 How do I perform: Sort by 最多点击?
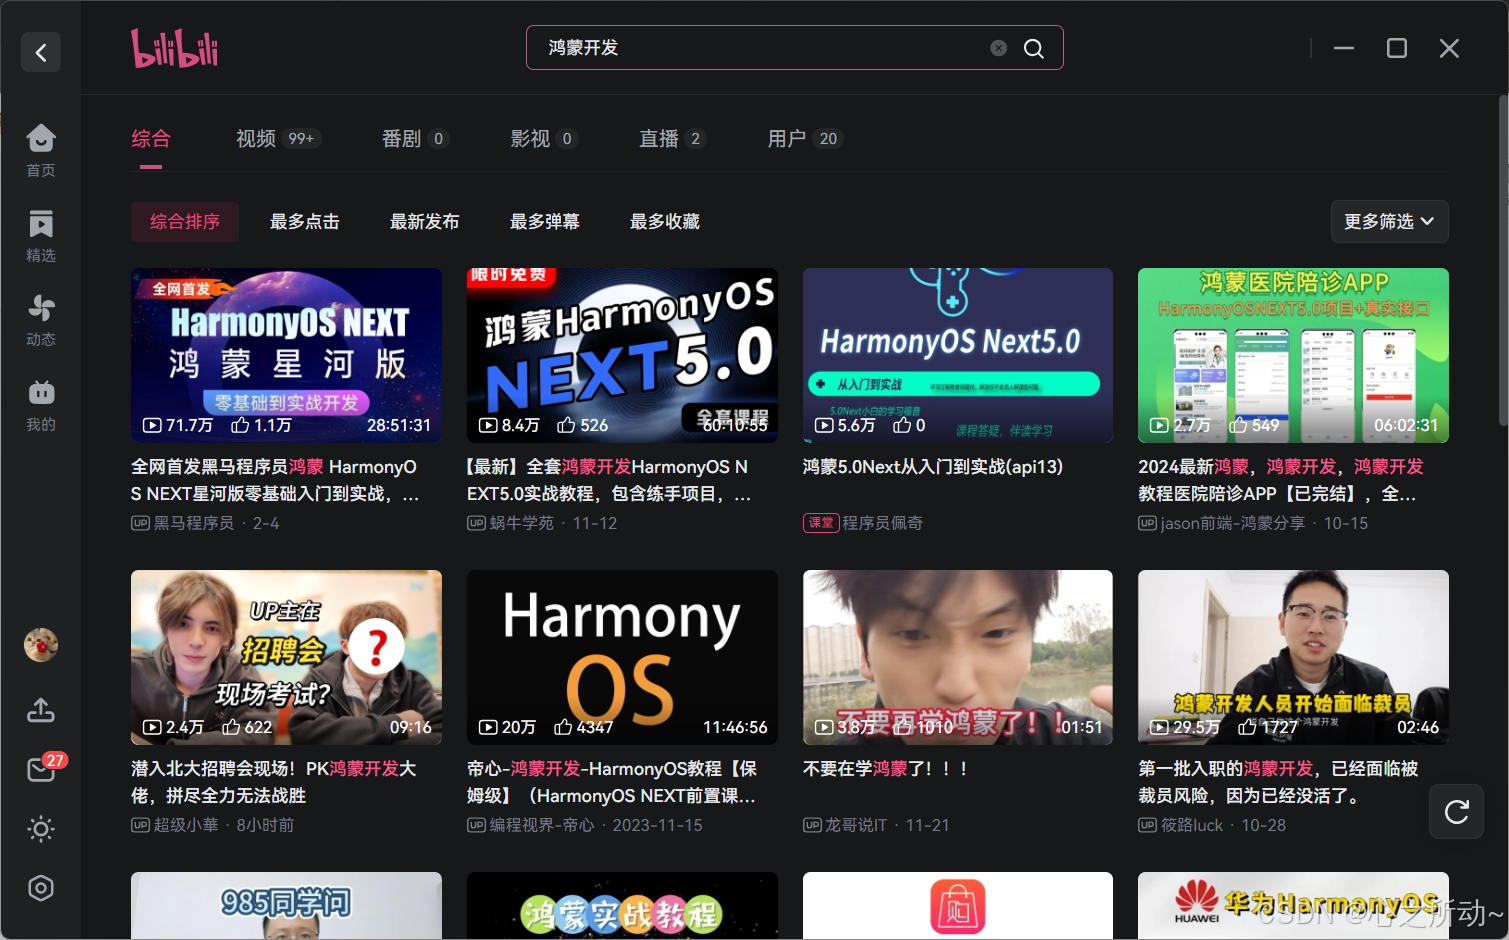tap(305, 222)
